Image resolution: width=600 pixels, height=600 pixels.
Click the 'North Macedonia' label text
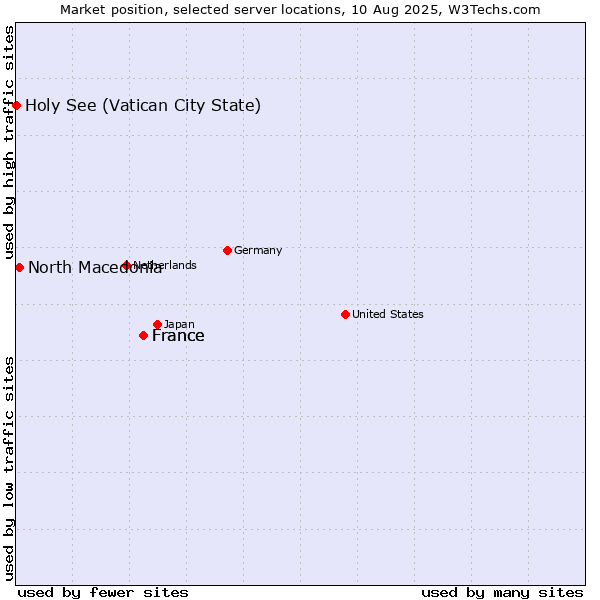click(x=95, y=267)
